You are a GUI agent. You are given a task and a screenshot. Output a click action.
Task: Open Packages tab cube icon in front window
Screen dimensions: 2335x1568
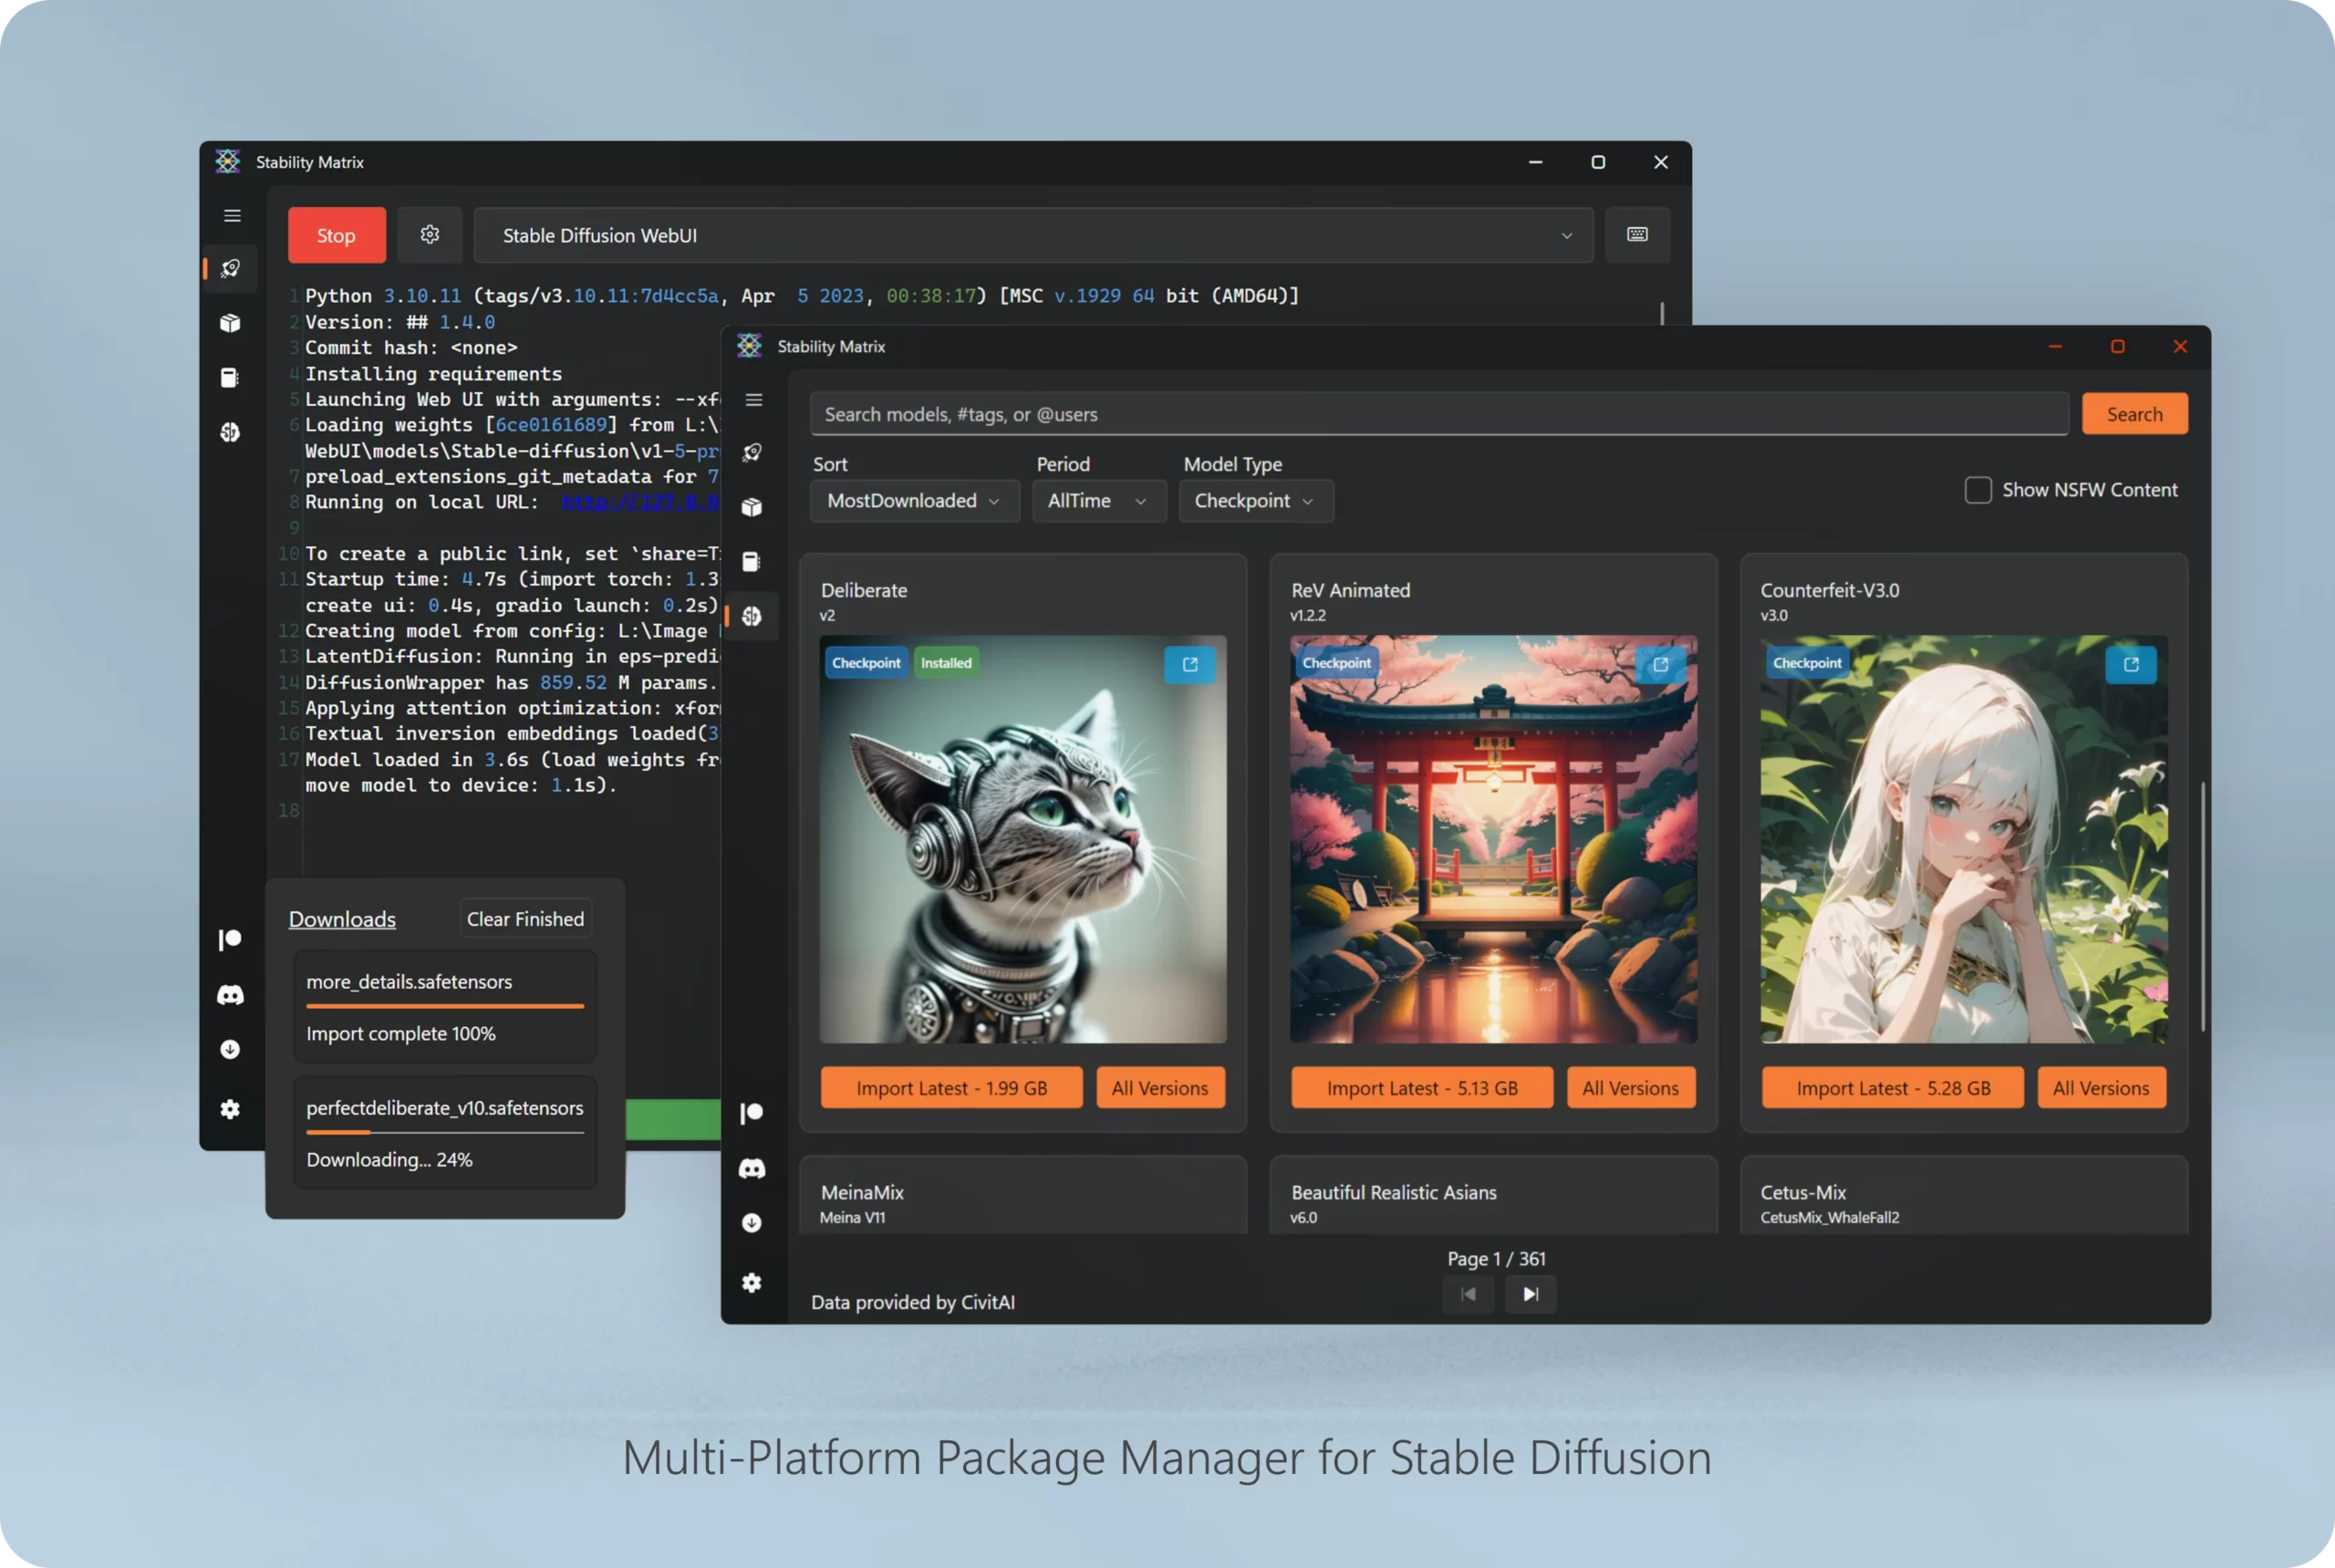tap(752, 507)
